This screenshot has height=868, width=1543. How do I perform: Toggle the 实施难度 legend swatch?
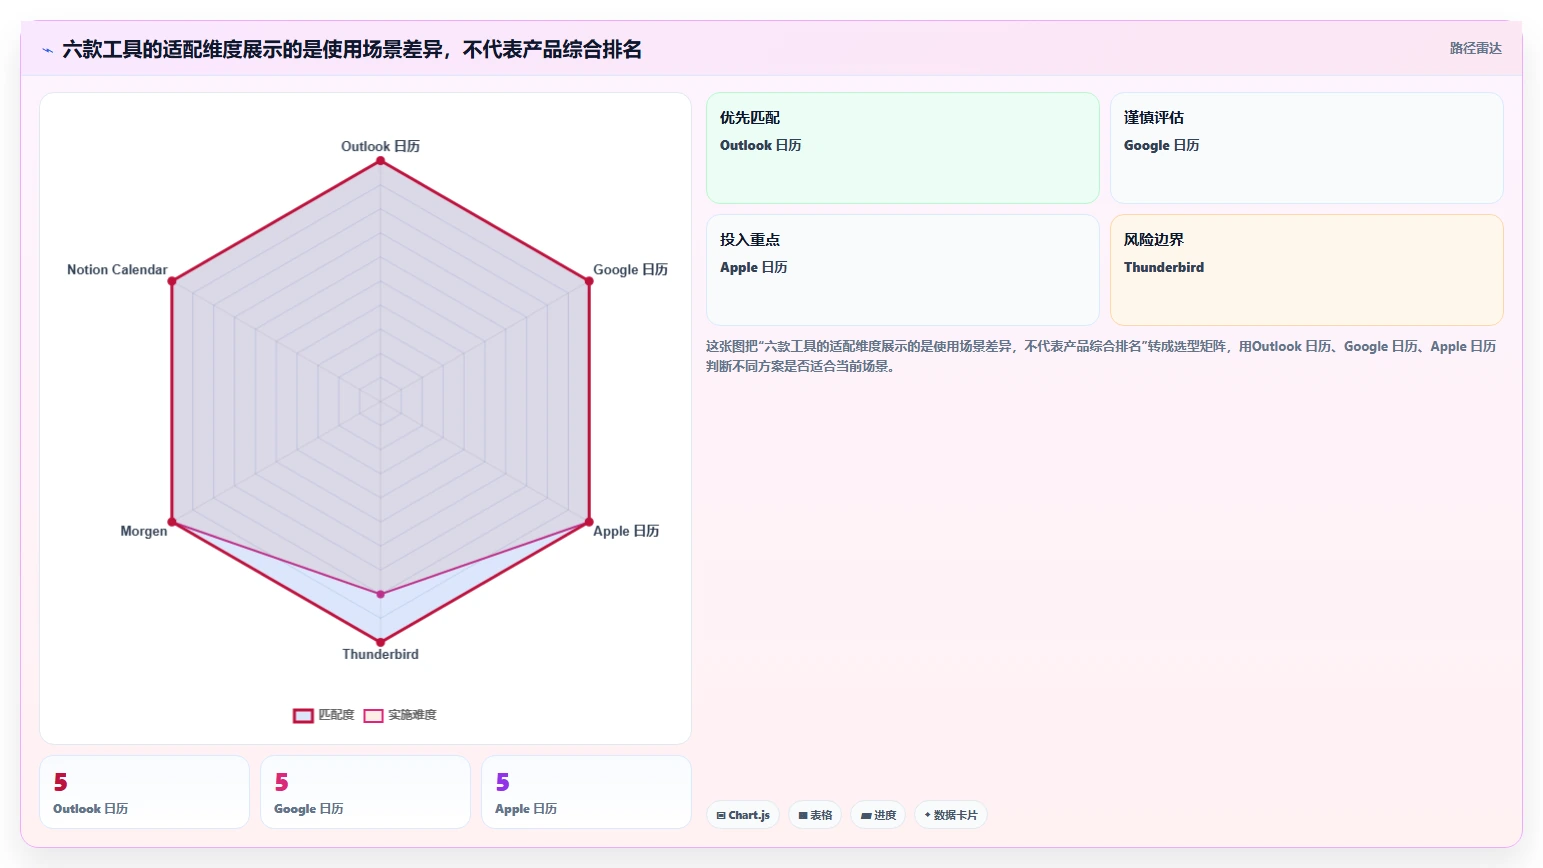click(373, 715)
